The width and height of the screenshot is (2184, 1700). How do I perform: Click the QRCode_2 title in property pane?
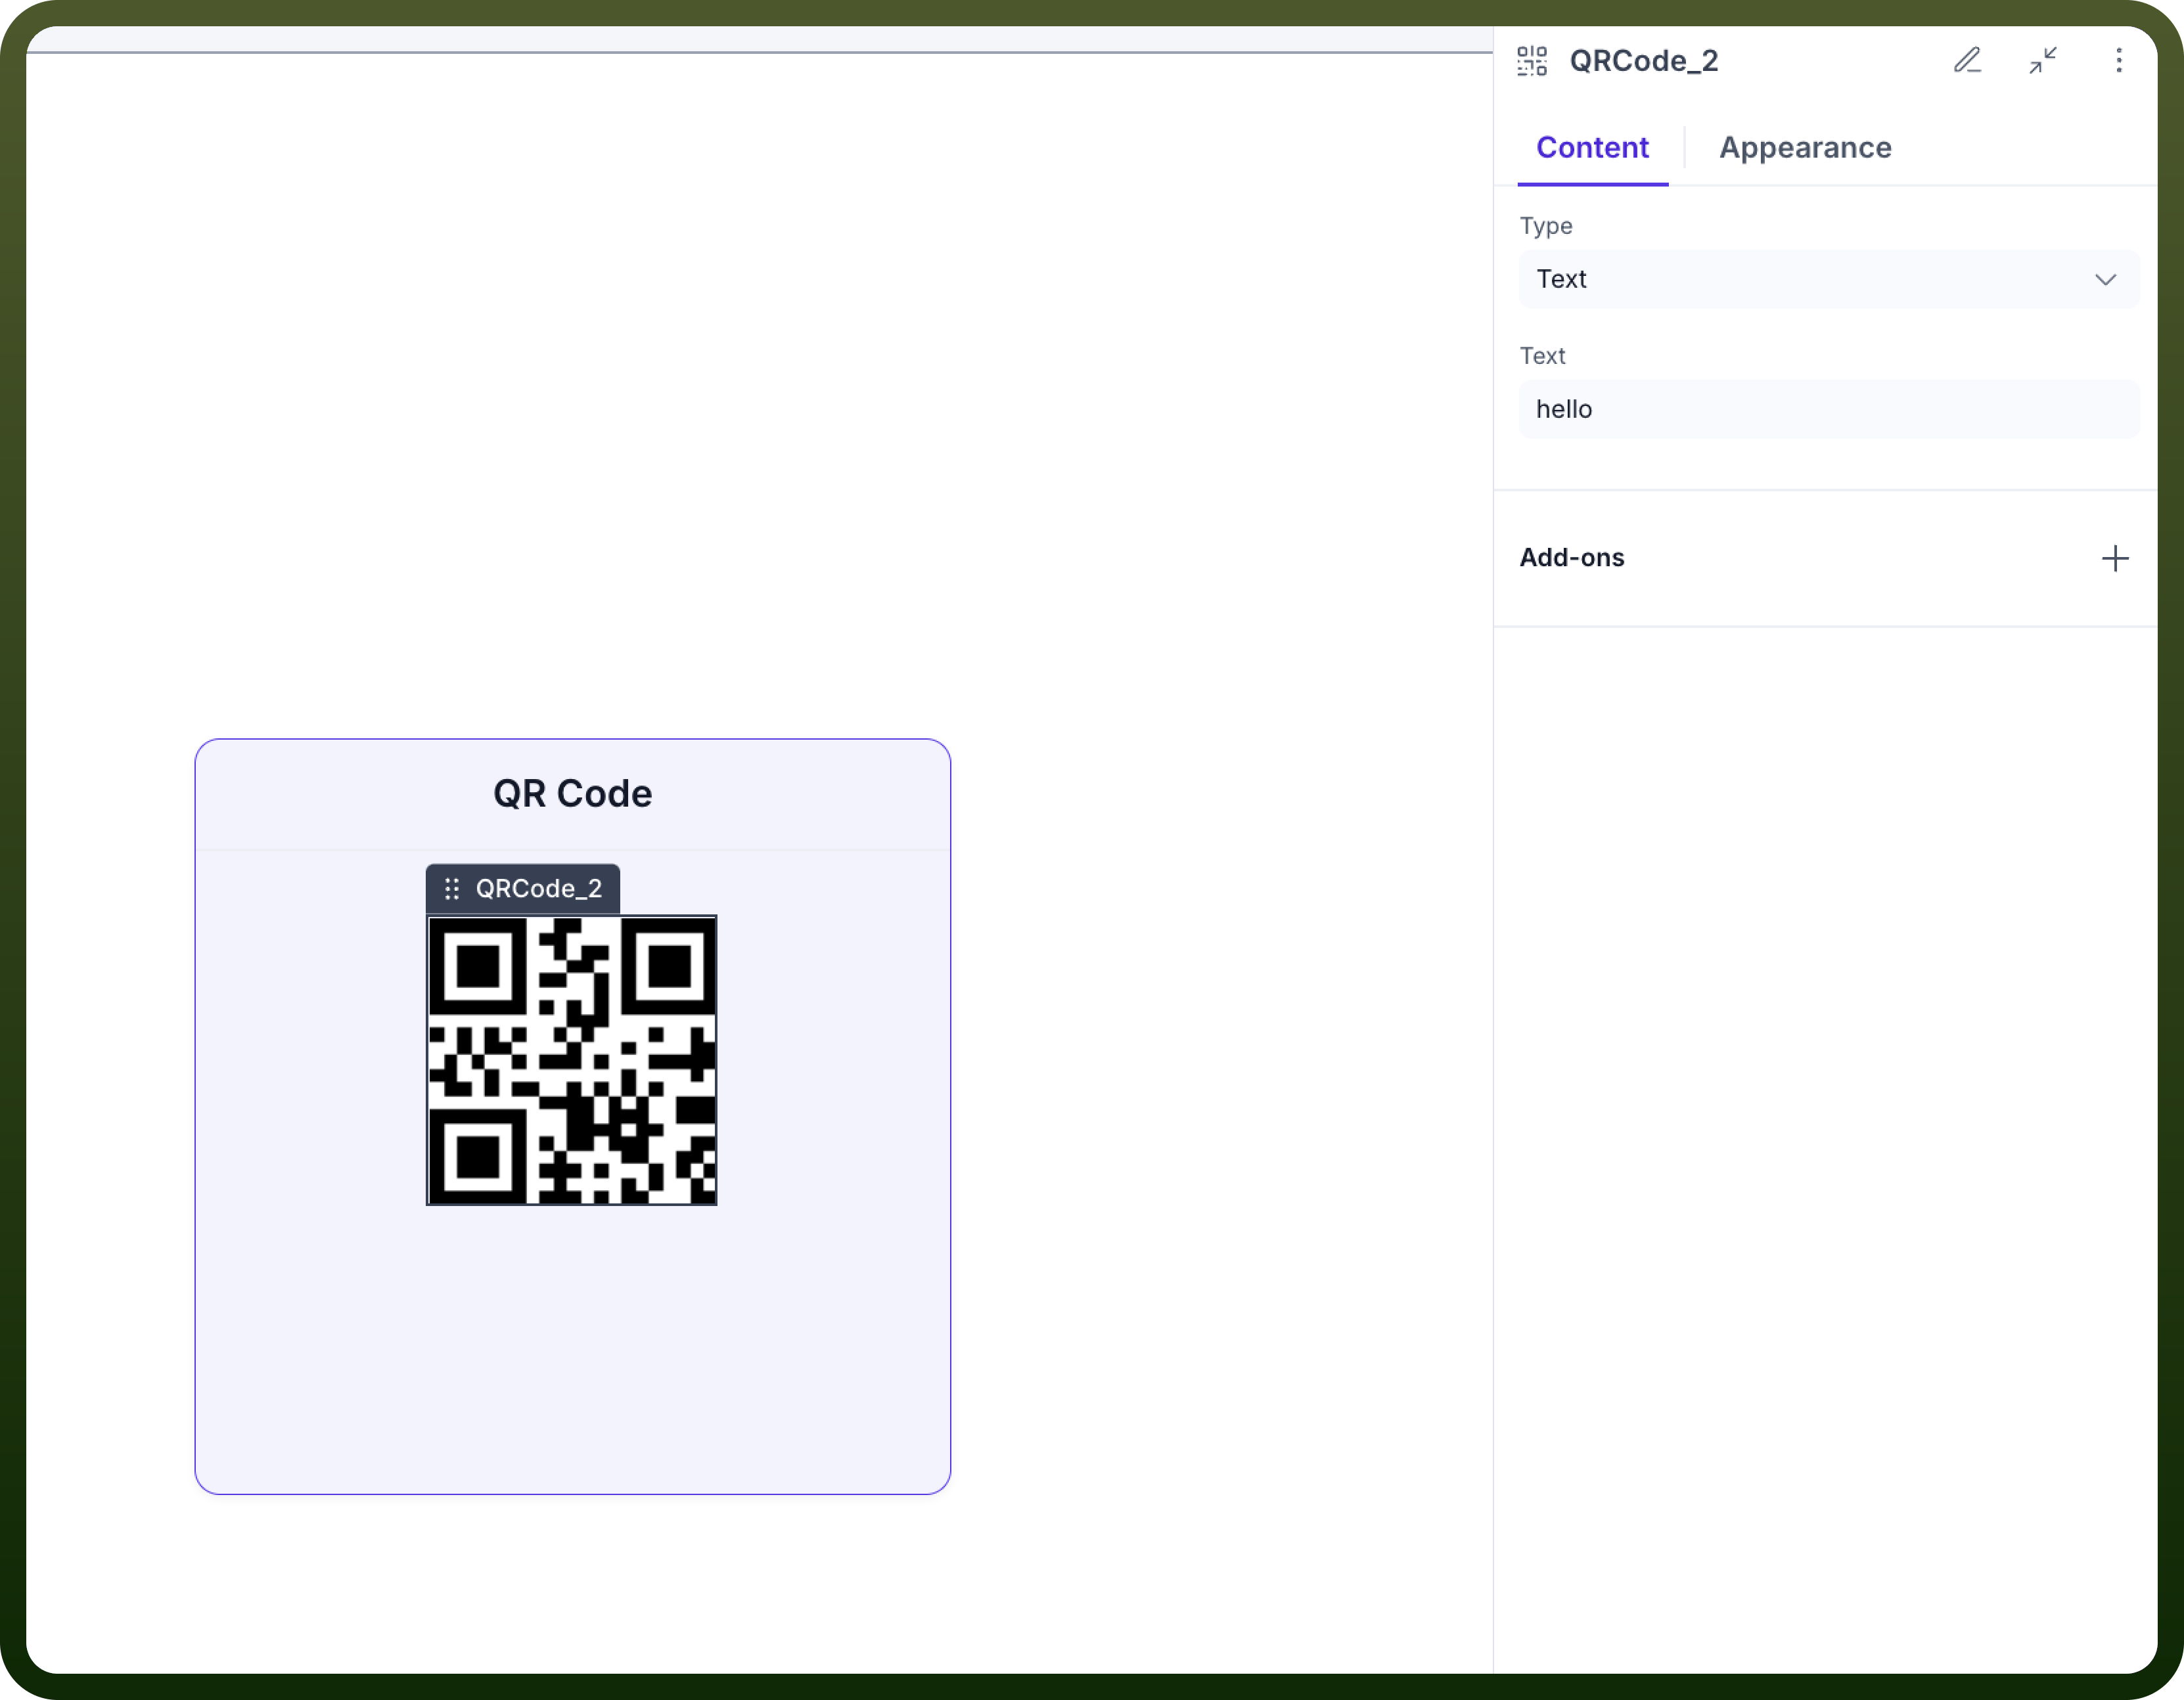(1643, 61)
